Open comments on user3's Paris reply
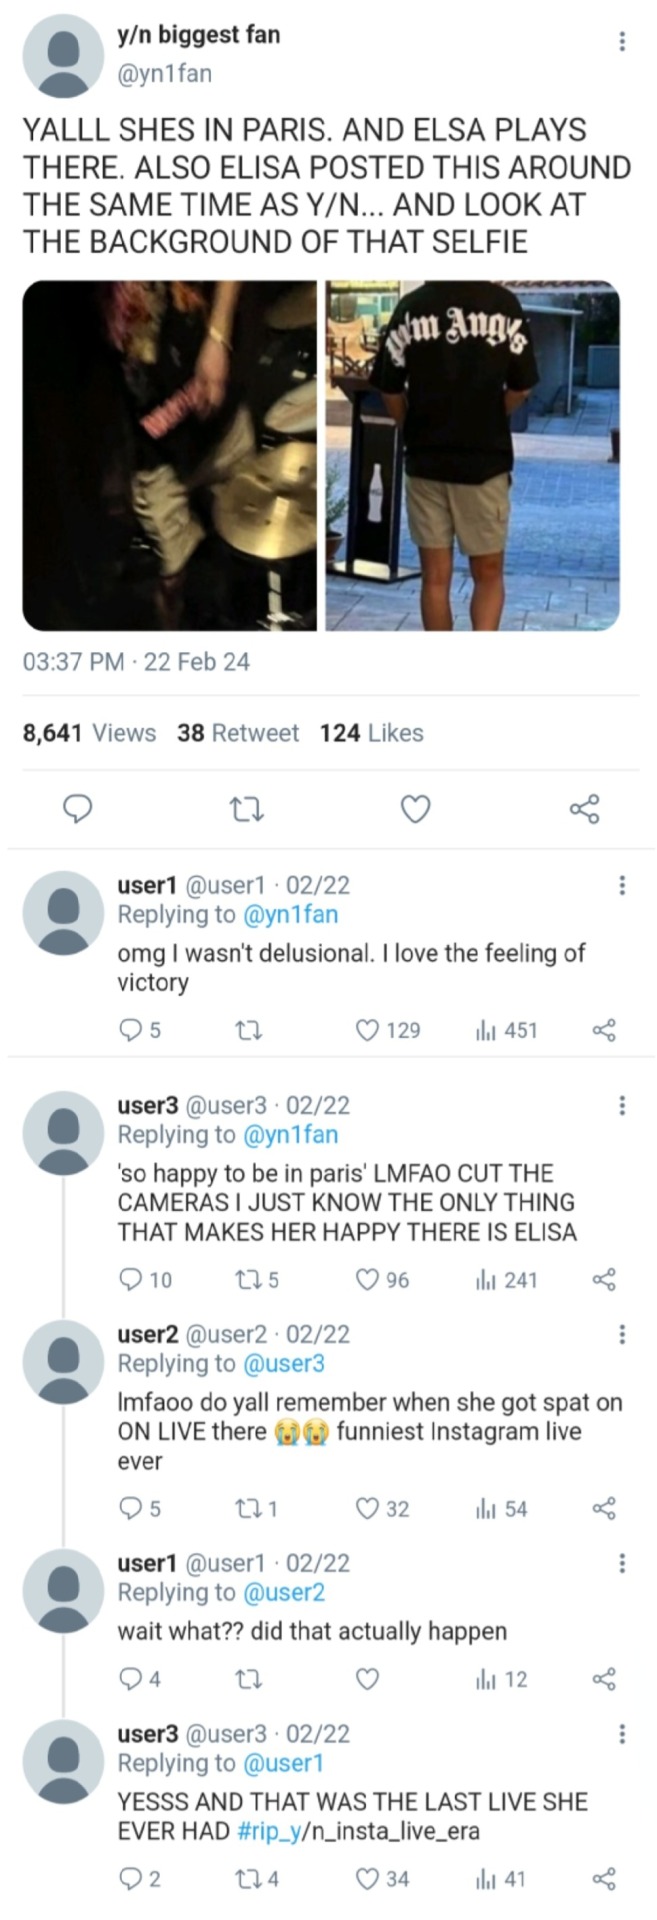 (131, 1280)
